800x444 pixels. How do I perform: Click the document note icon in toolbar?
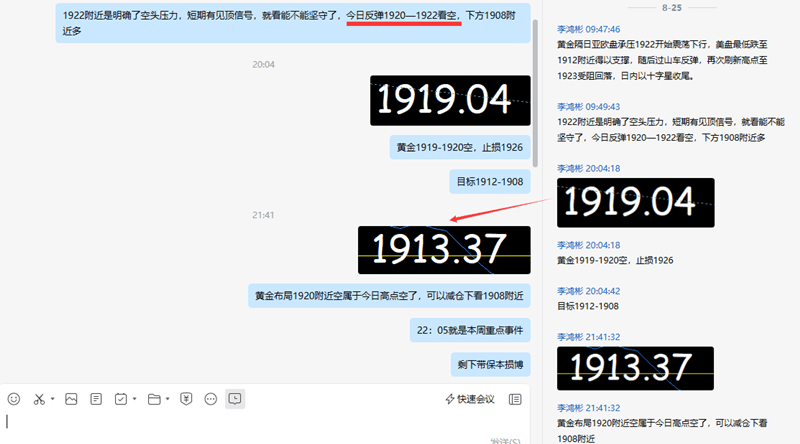(96, 398)
